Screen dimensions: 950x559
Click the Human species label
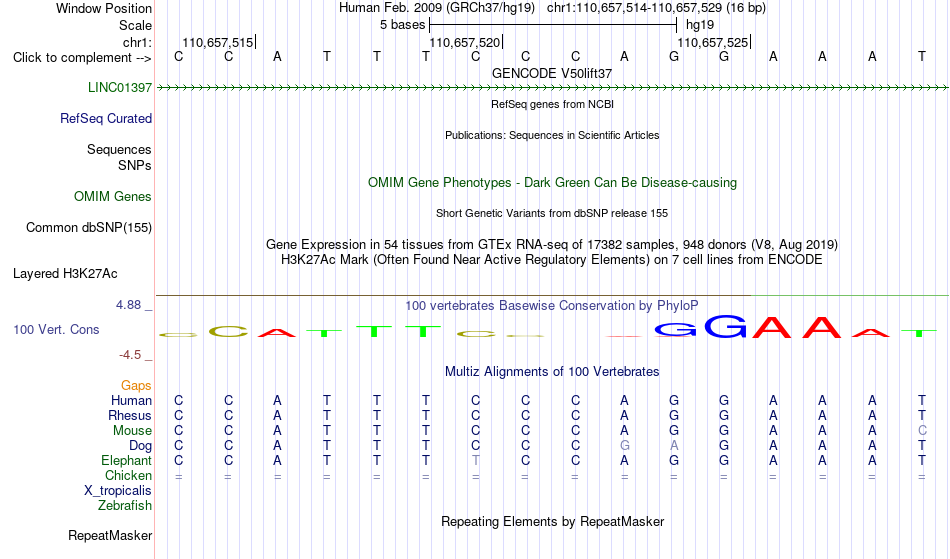coord(131,400)
